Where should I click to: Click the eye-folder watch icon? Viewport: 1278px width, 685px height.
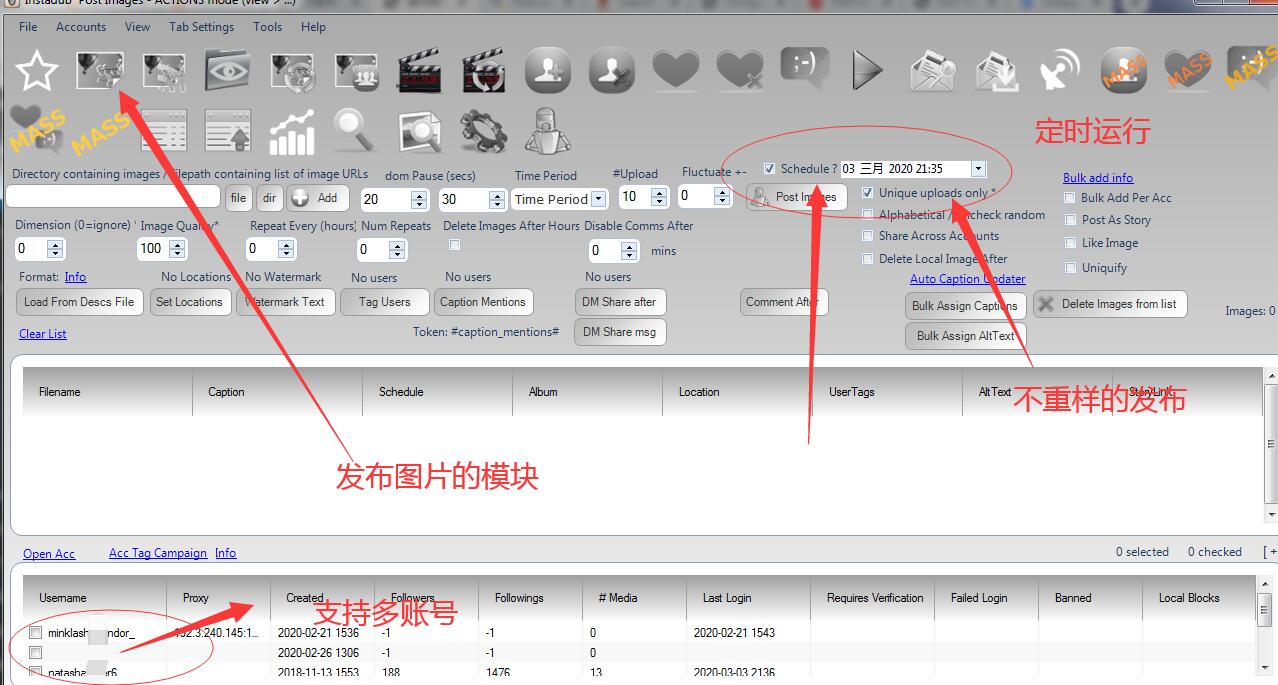pos(227,69)
